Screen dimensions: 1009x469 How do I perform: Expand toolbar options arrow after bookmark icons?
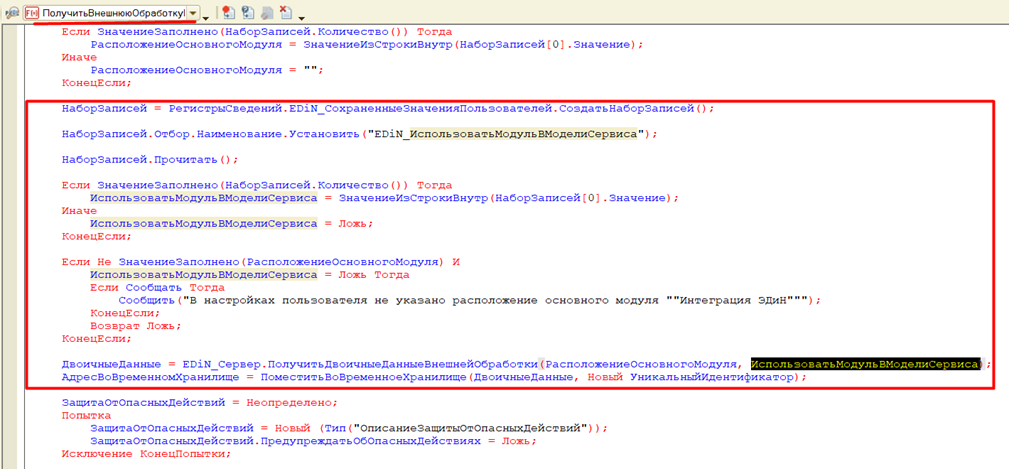[x=303, y=15]
